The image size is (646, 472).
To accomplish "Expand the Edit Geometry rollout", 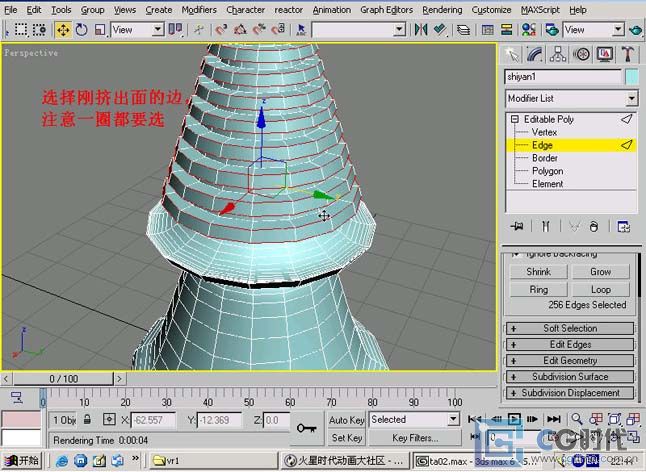I will click(570, 360).
